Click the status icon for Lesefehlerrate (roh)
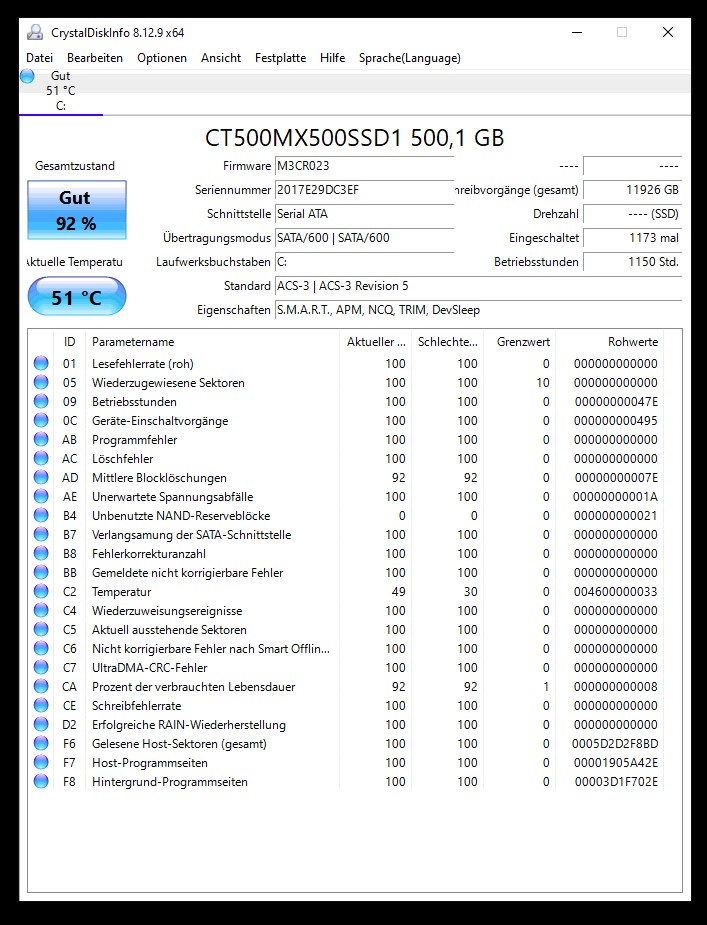Viewport: 707px width, 925px height. coord(41,363)
